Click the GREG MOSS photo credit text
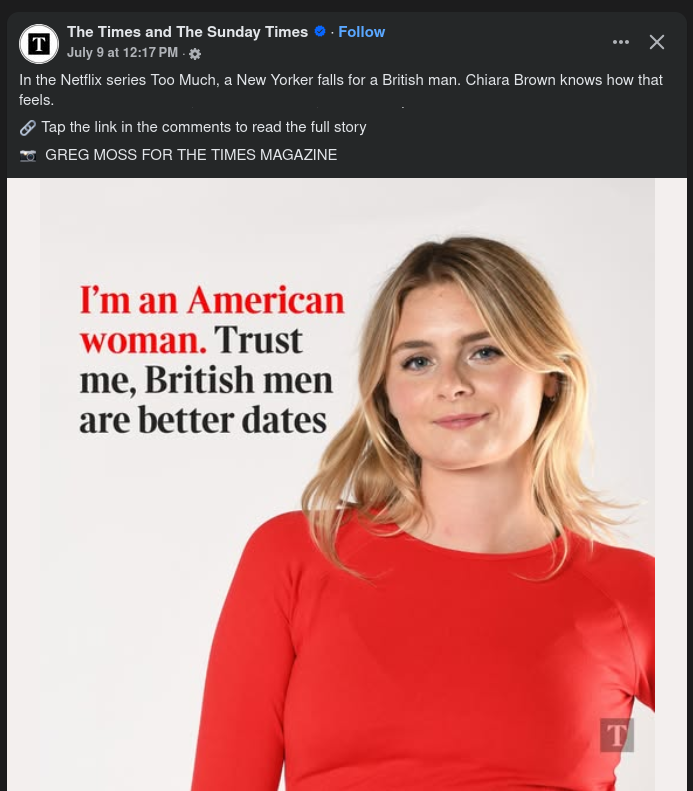Screen dimensions: 693x791 191,155
